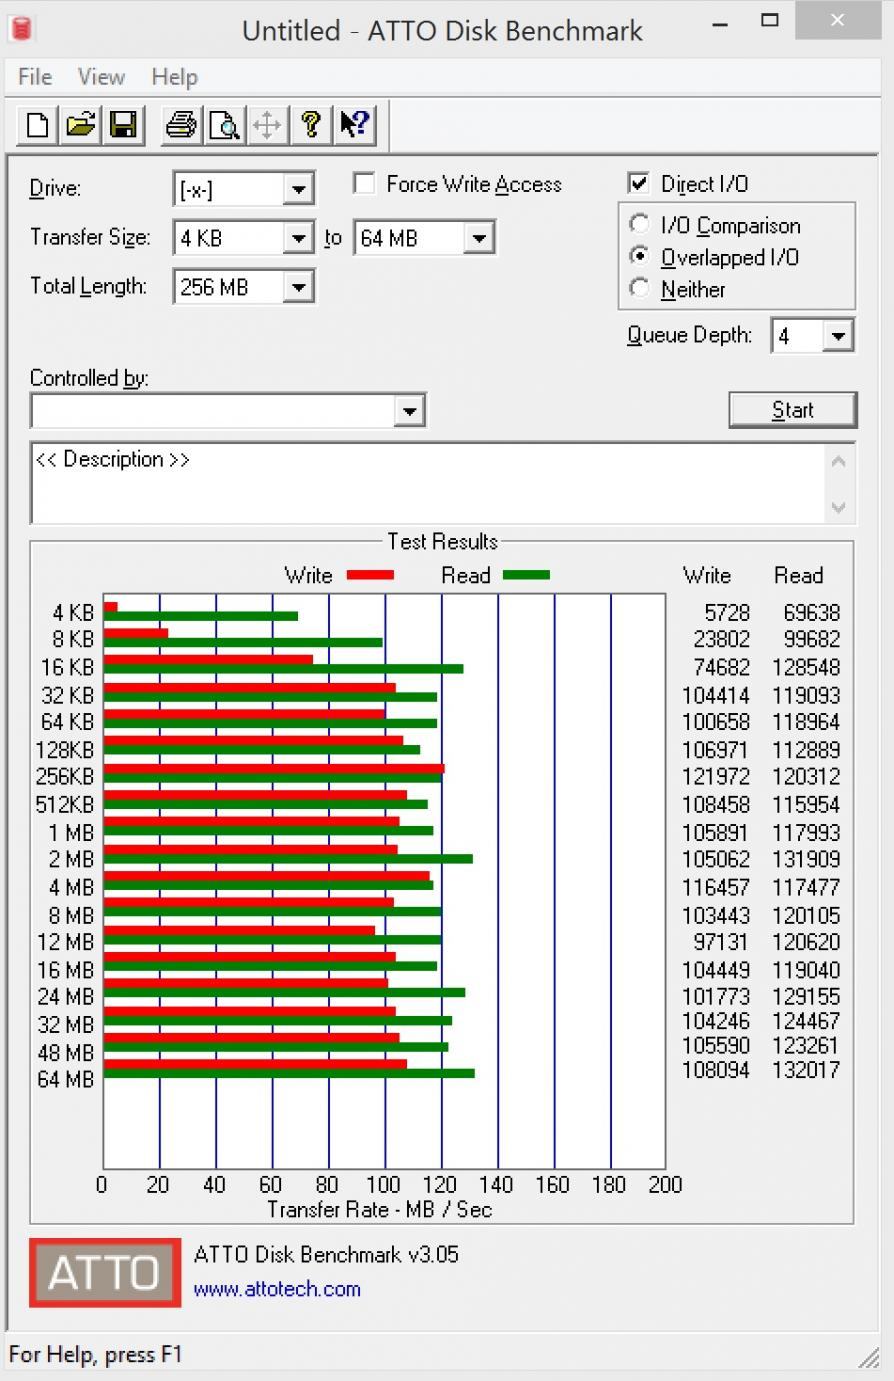The height and width of the screenshot is (1381, 894).
Task: Open the View menu
Action: pos(101,77)
